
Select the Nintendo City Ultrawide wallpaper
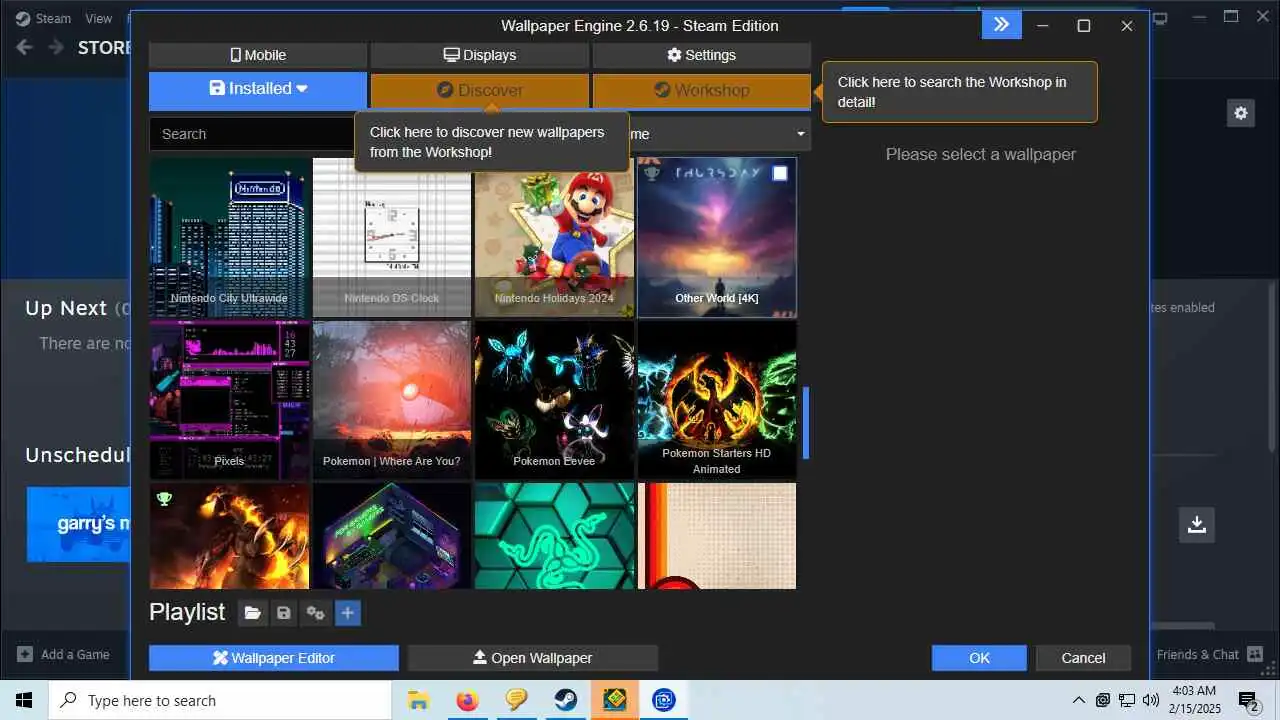click(229, 237)
